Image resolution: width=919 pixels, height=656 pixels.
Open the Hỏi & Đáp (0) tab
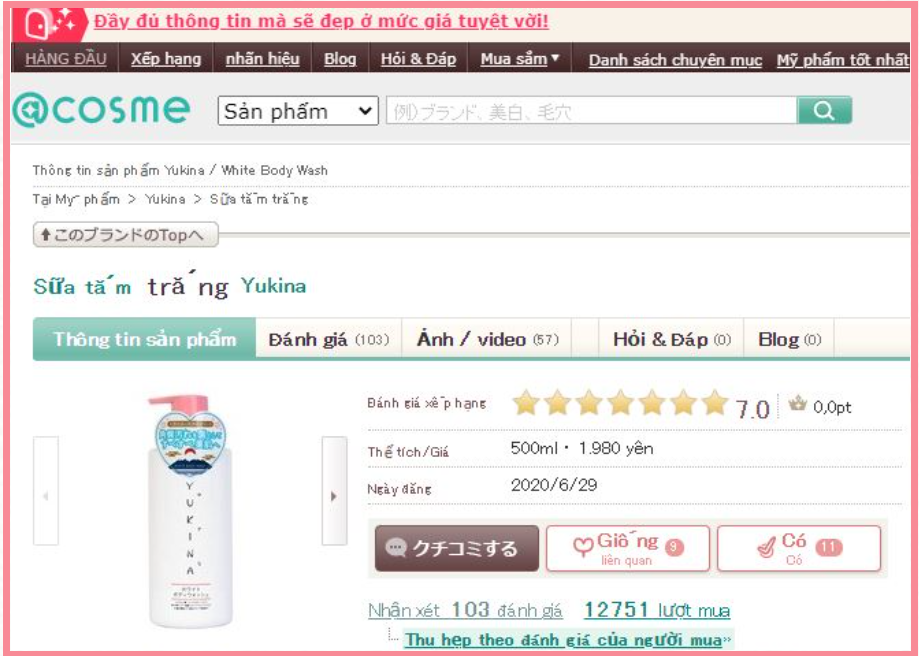[x=672, y=339]
